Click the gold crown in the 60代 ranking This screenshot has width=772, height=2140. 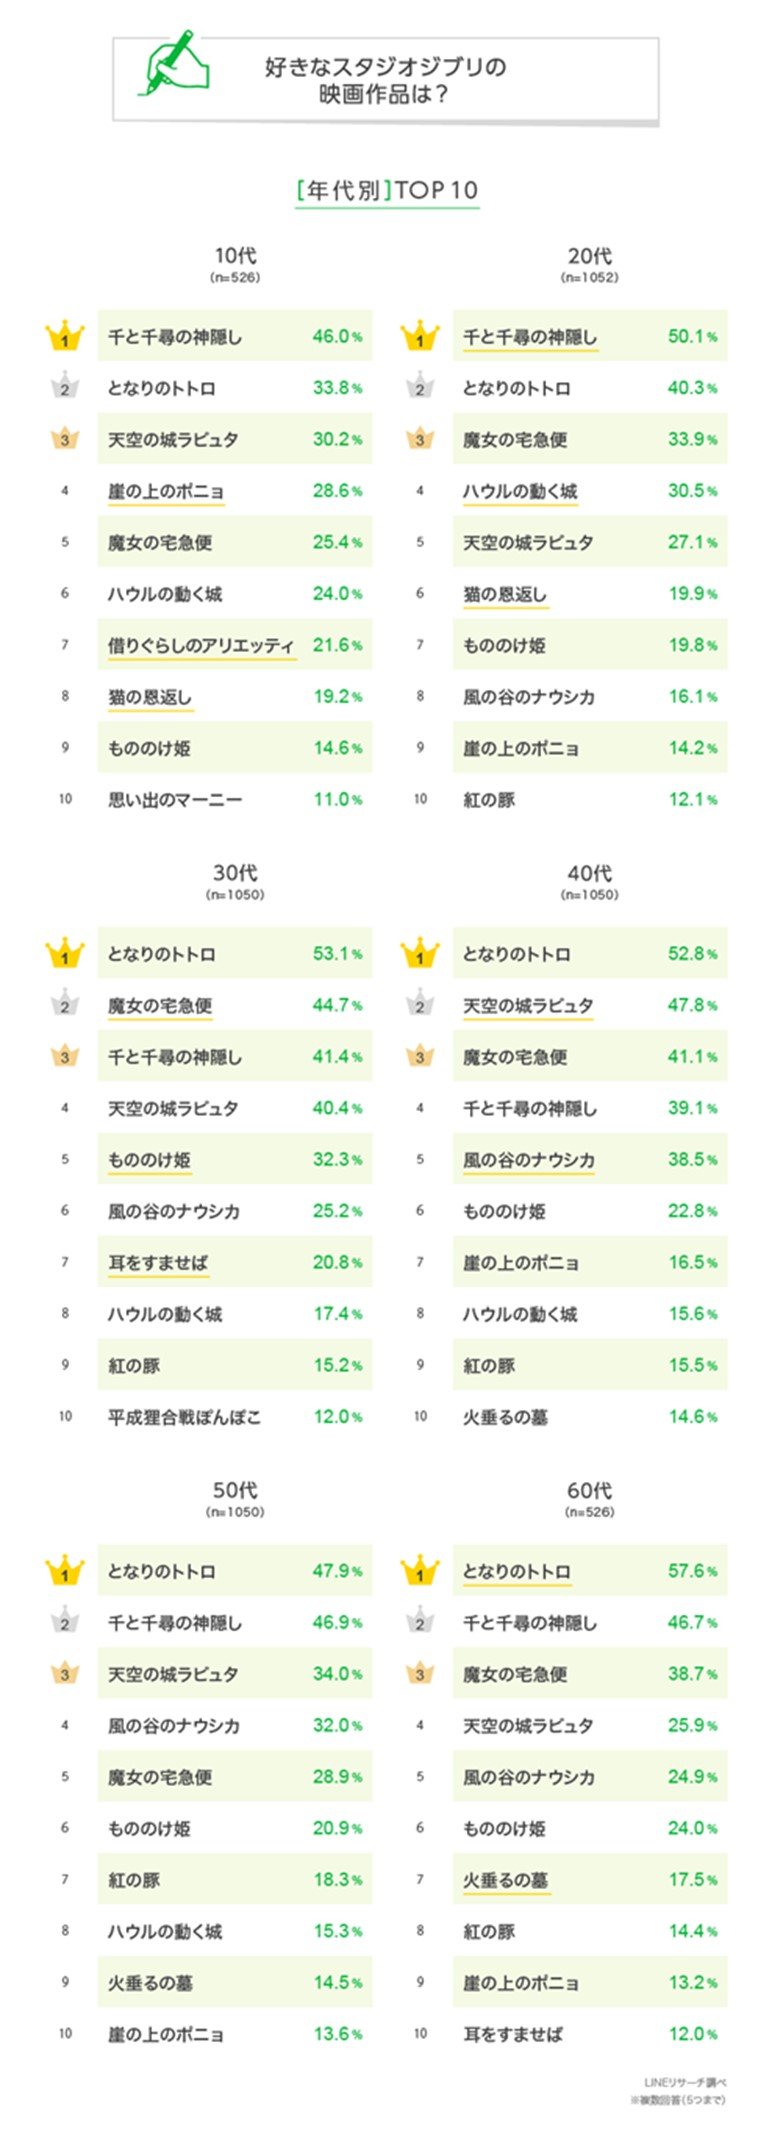point(420,1571)
